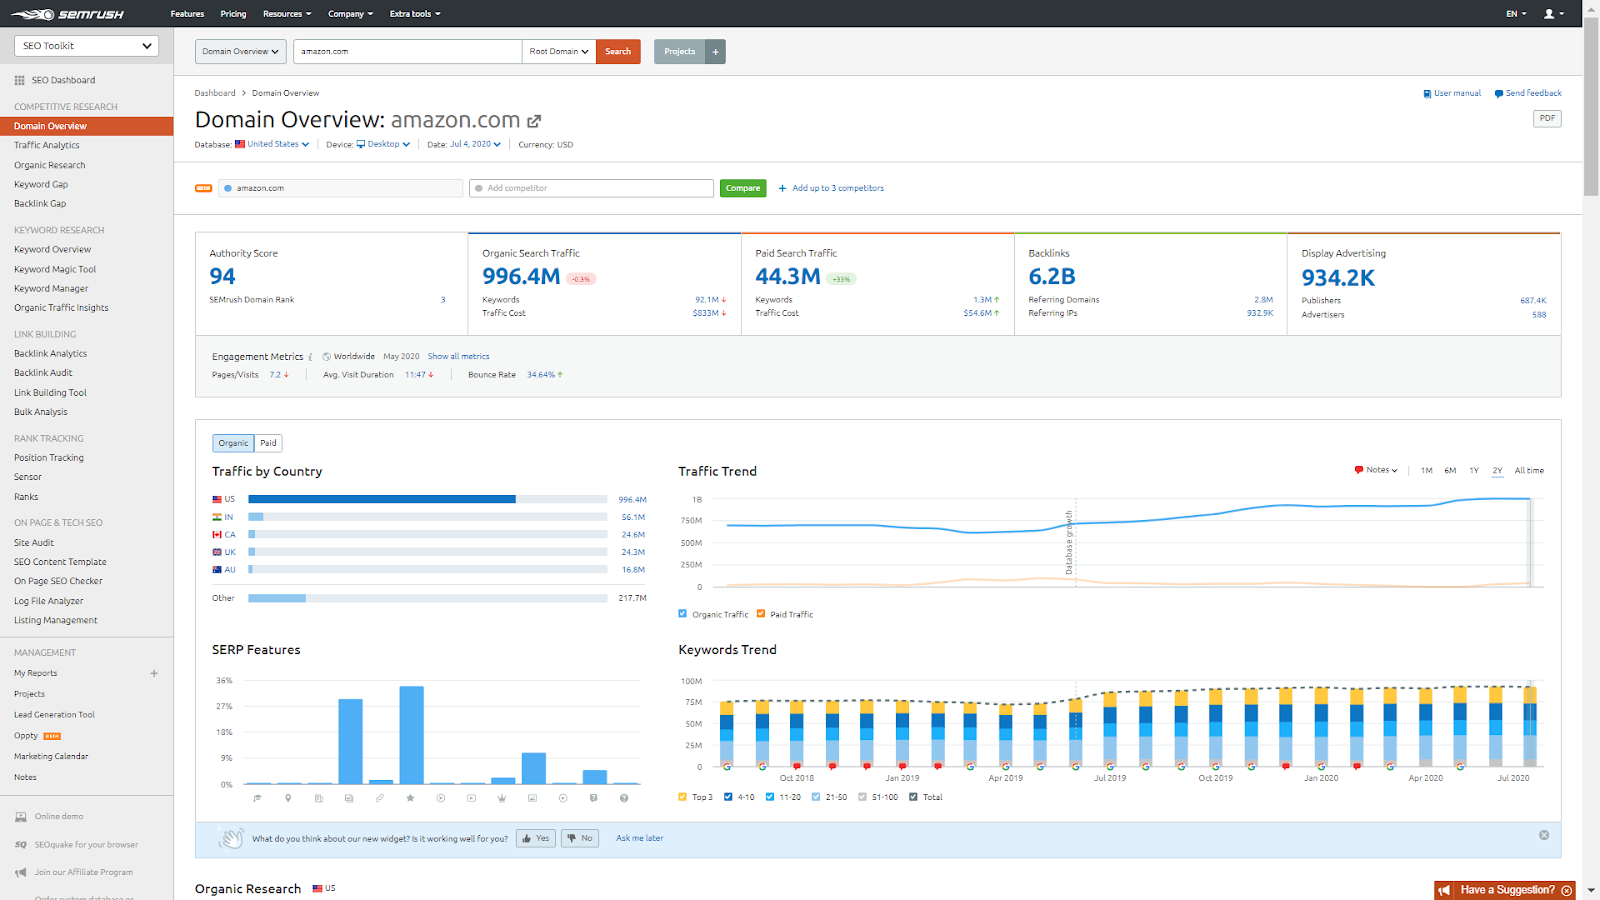Image resolution: width=1600 pixels, height=900 pixels.
Task: Click the plus icon next to My Reports
Action: [x=154, y=673]
